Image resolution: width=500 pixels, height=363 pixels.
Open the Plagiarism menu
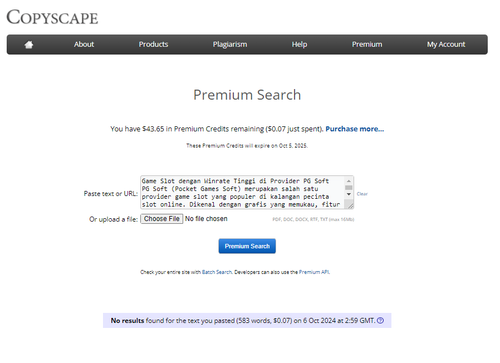click(230, 44)
